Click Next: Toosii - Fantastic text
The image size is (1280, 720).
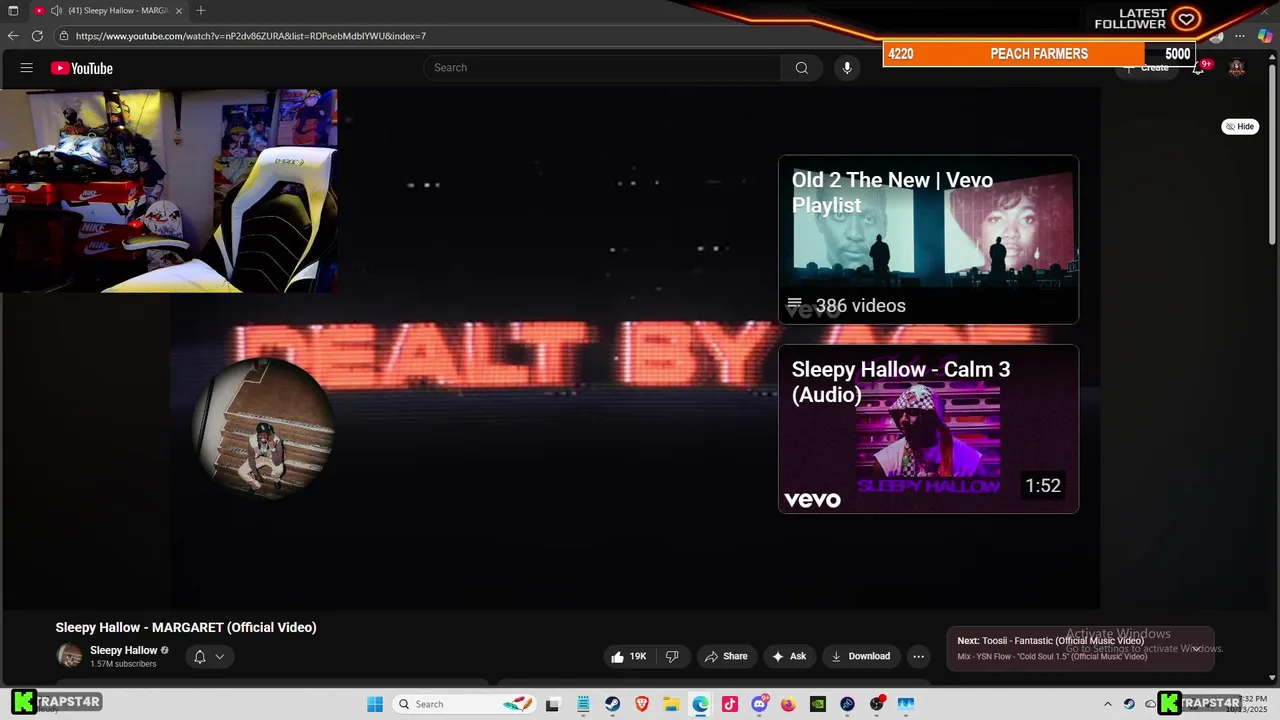(1050, 641)
